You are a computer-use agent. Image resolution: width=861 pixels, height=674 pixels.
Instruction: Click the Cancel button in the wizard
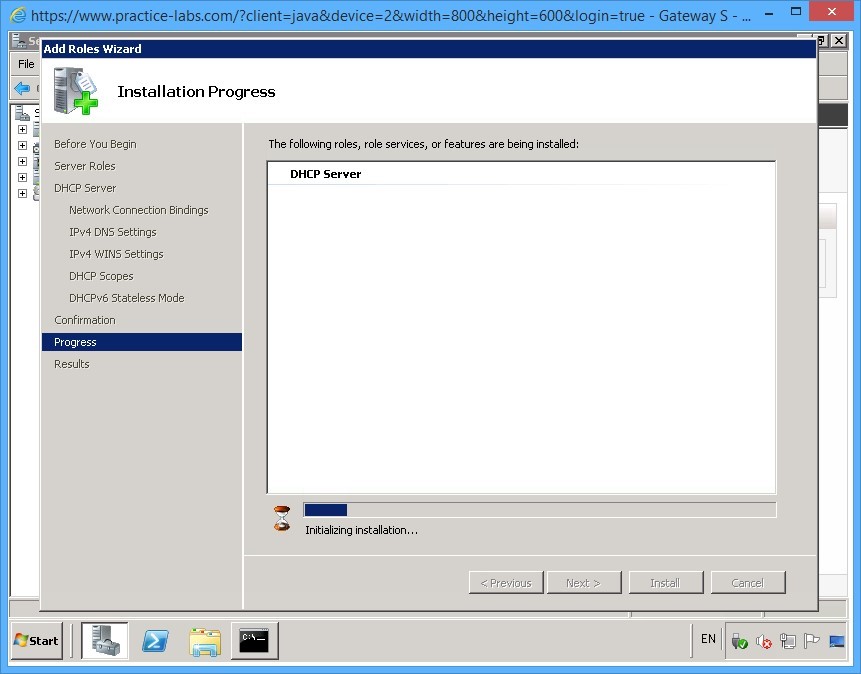[748, 582]
